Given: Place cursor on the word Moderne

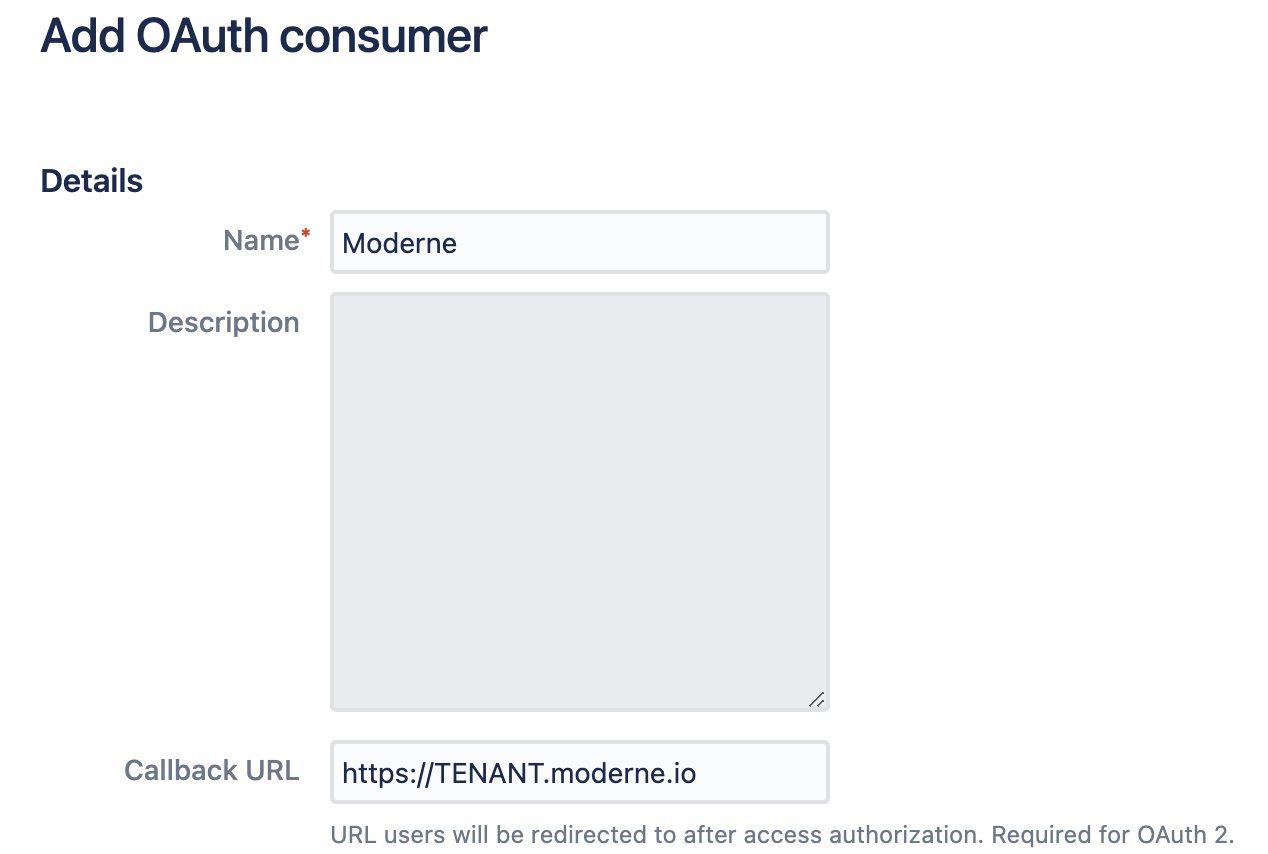Looking at the screenshot, I should (400, 243).
